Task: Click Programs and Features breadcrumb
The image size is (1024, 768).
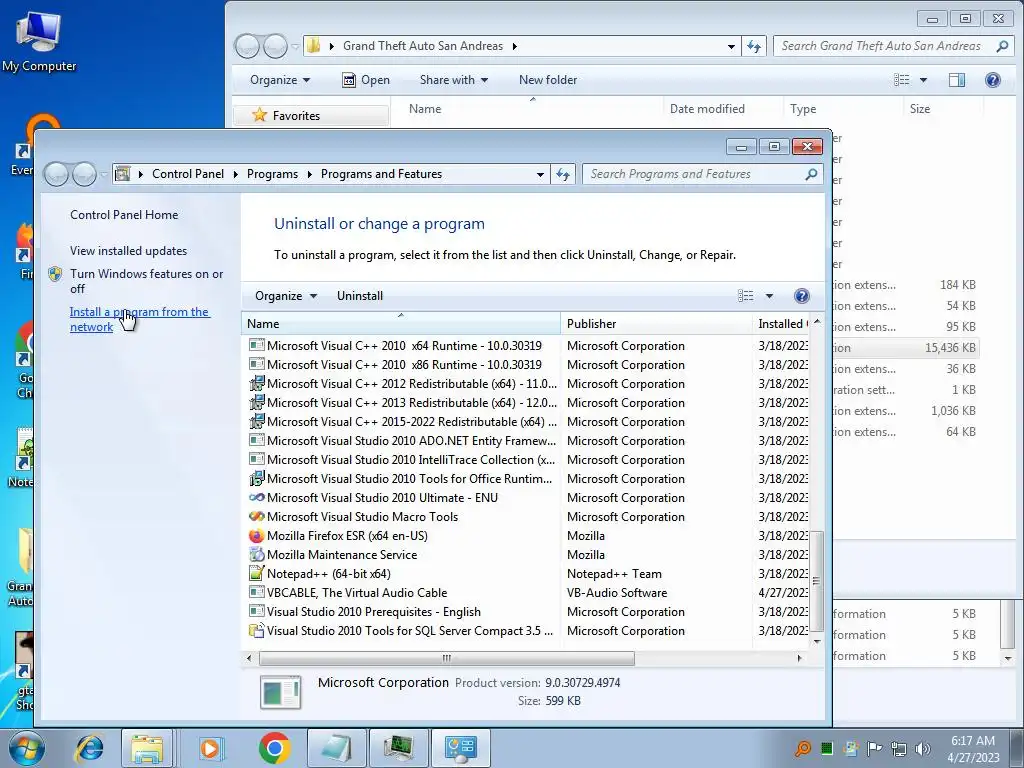Action: pos(381,174)
